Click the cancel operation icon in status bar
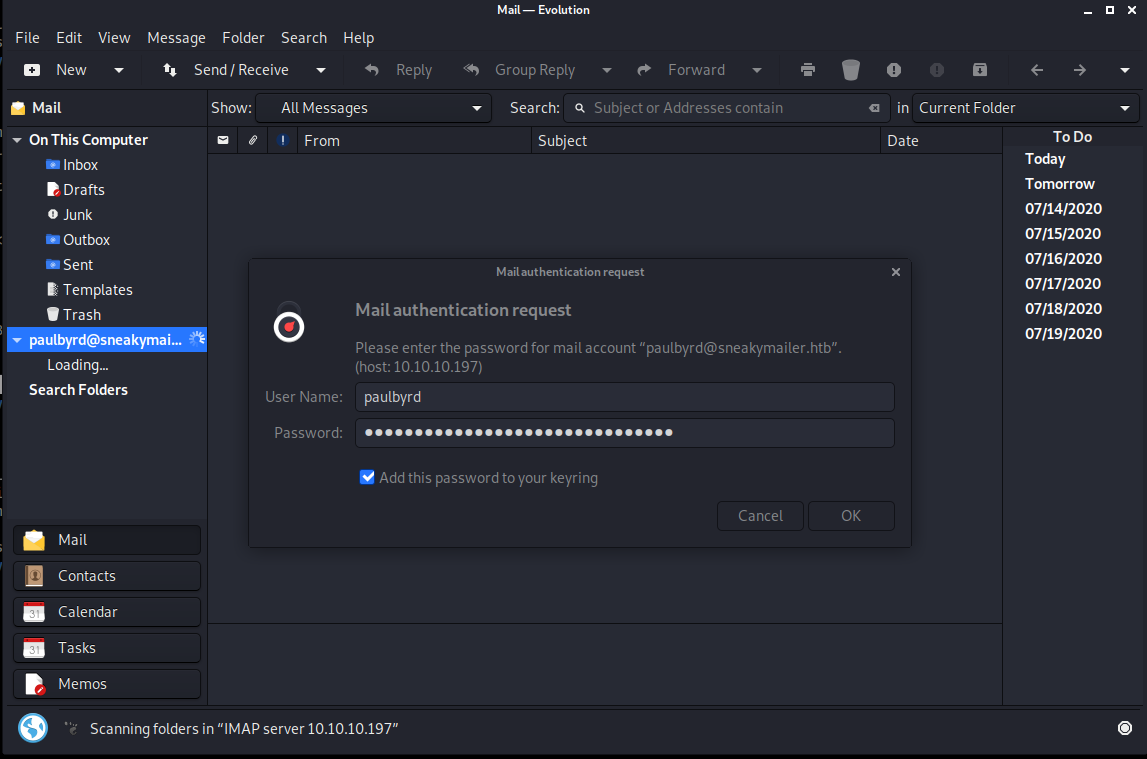1147x759 pixels. click(x=1125, y=728)
